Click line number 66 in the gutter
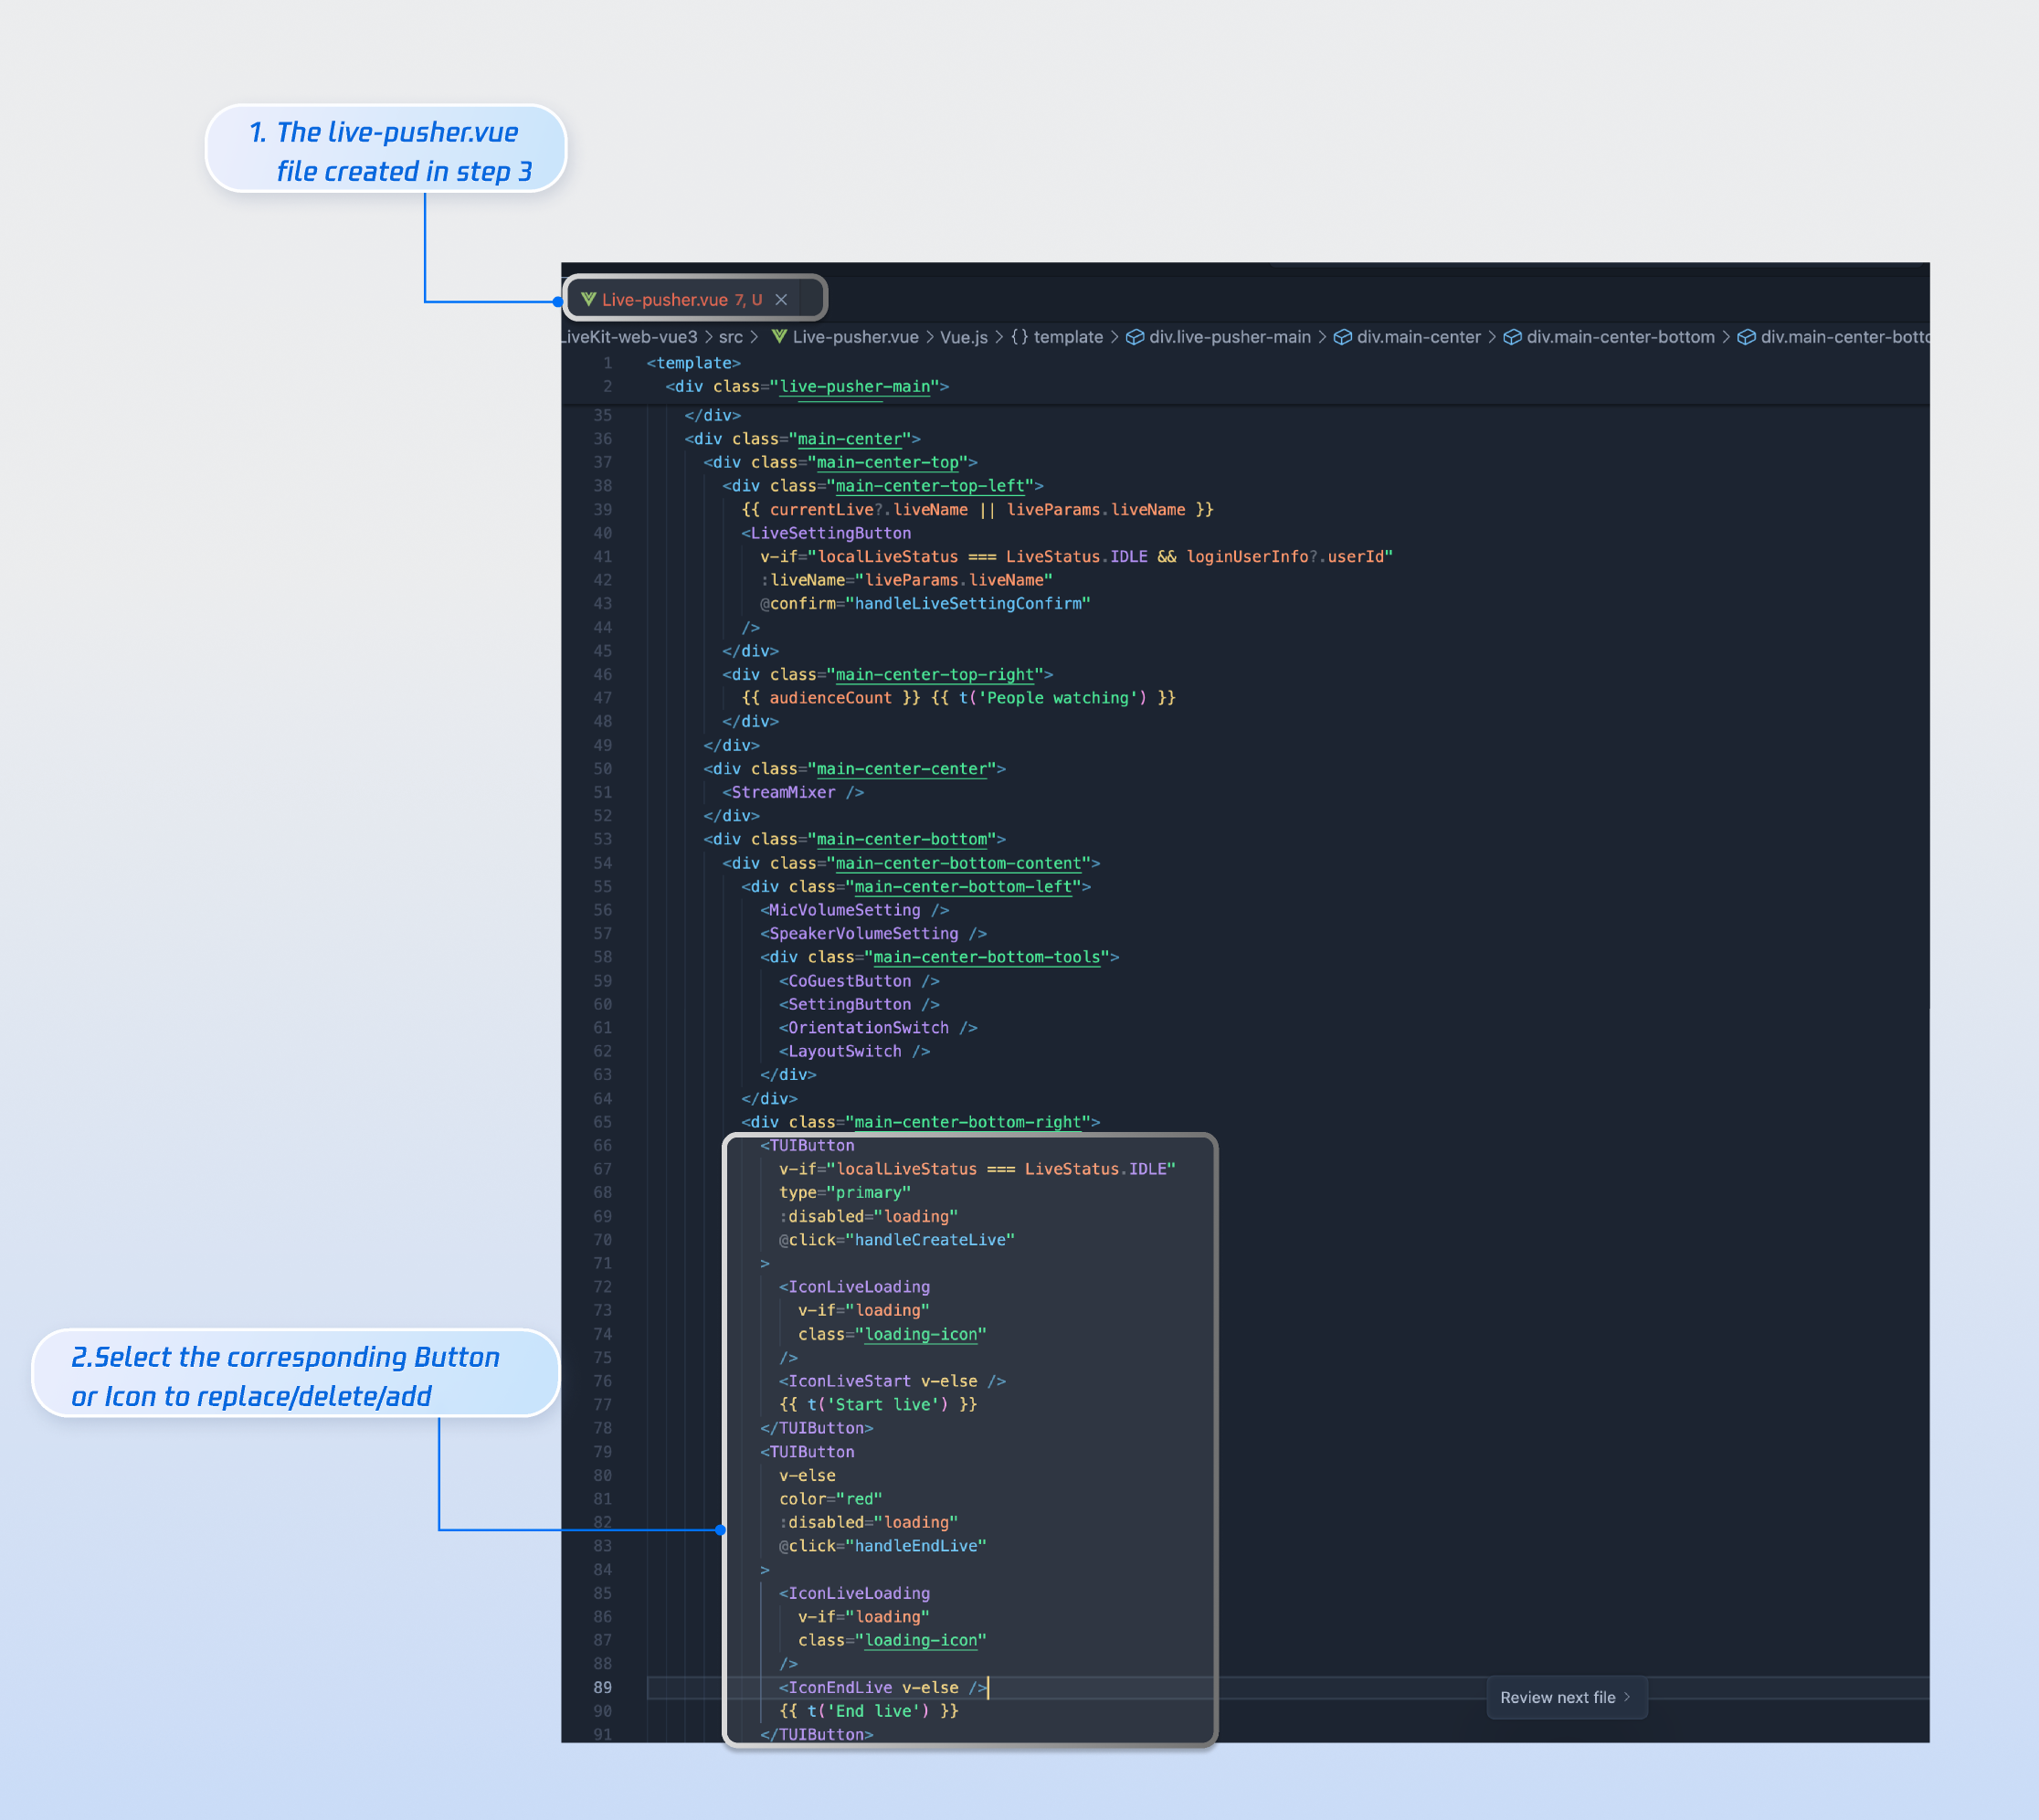The height and width of the screenshot is (1820, 2039). coord(602,1145)
